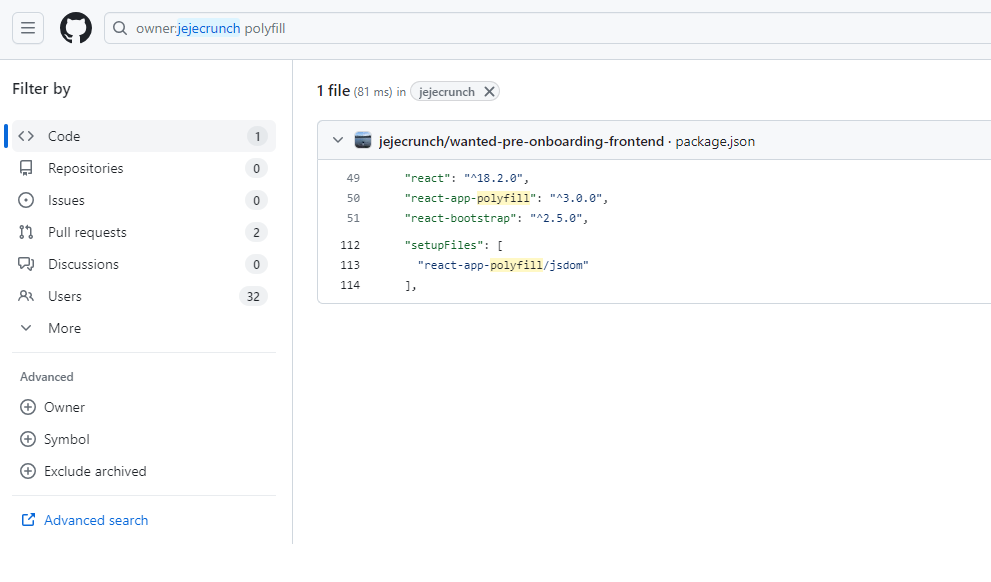Screen dimensions: 991x582
Task: Click the Issues circle icon
Action: 26,200
